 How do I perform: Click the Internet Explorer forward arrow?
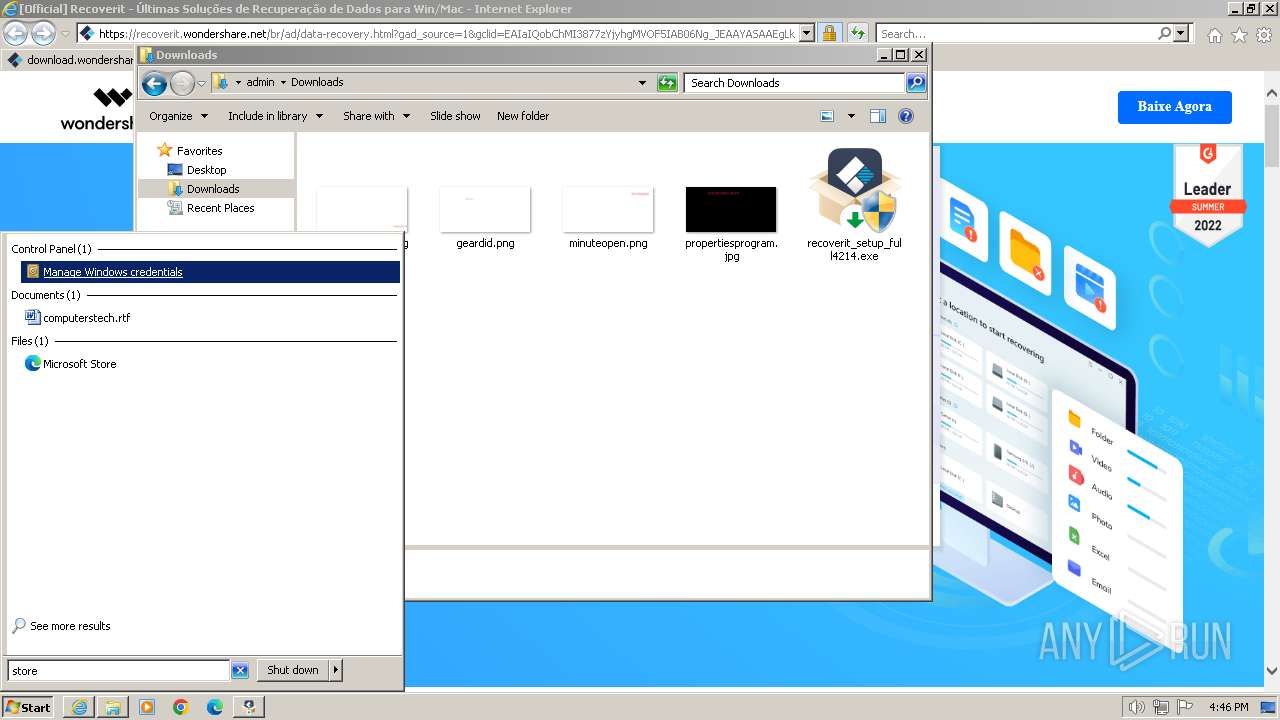point(44,33)
